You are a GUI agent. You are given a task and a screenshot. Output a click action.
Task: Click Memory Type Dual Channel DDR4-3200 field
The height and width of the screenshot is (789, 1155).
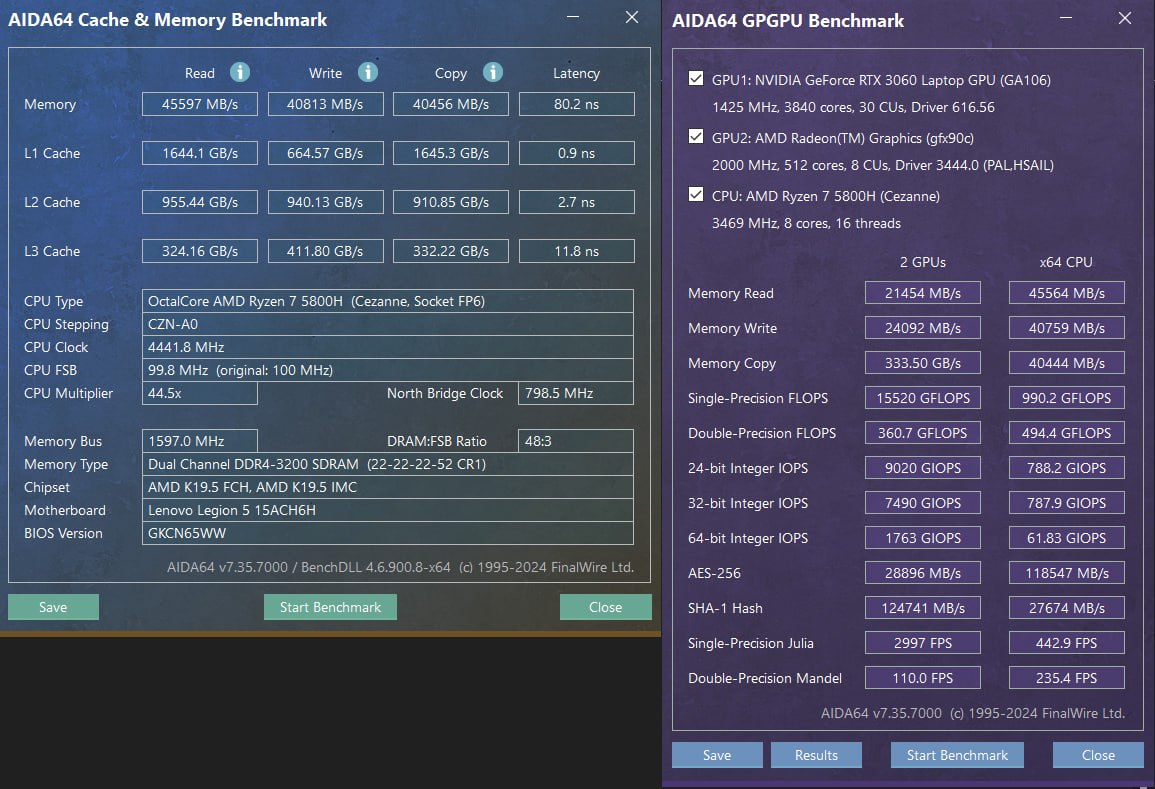point(387,464)
